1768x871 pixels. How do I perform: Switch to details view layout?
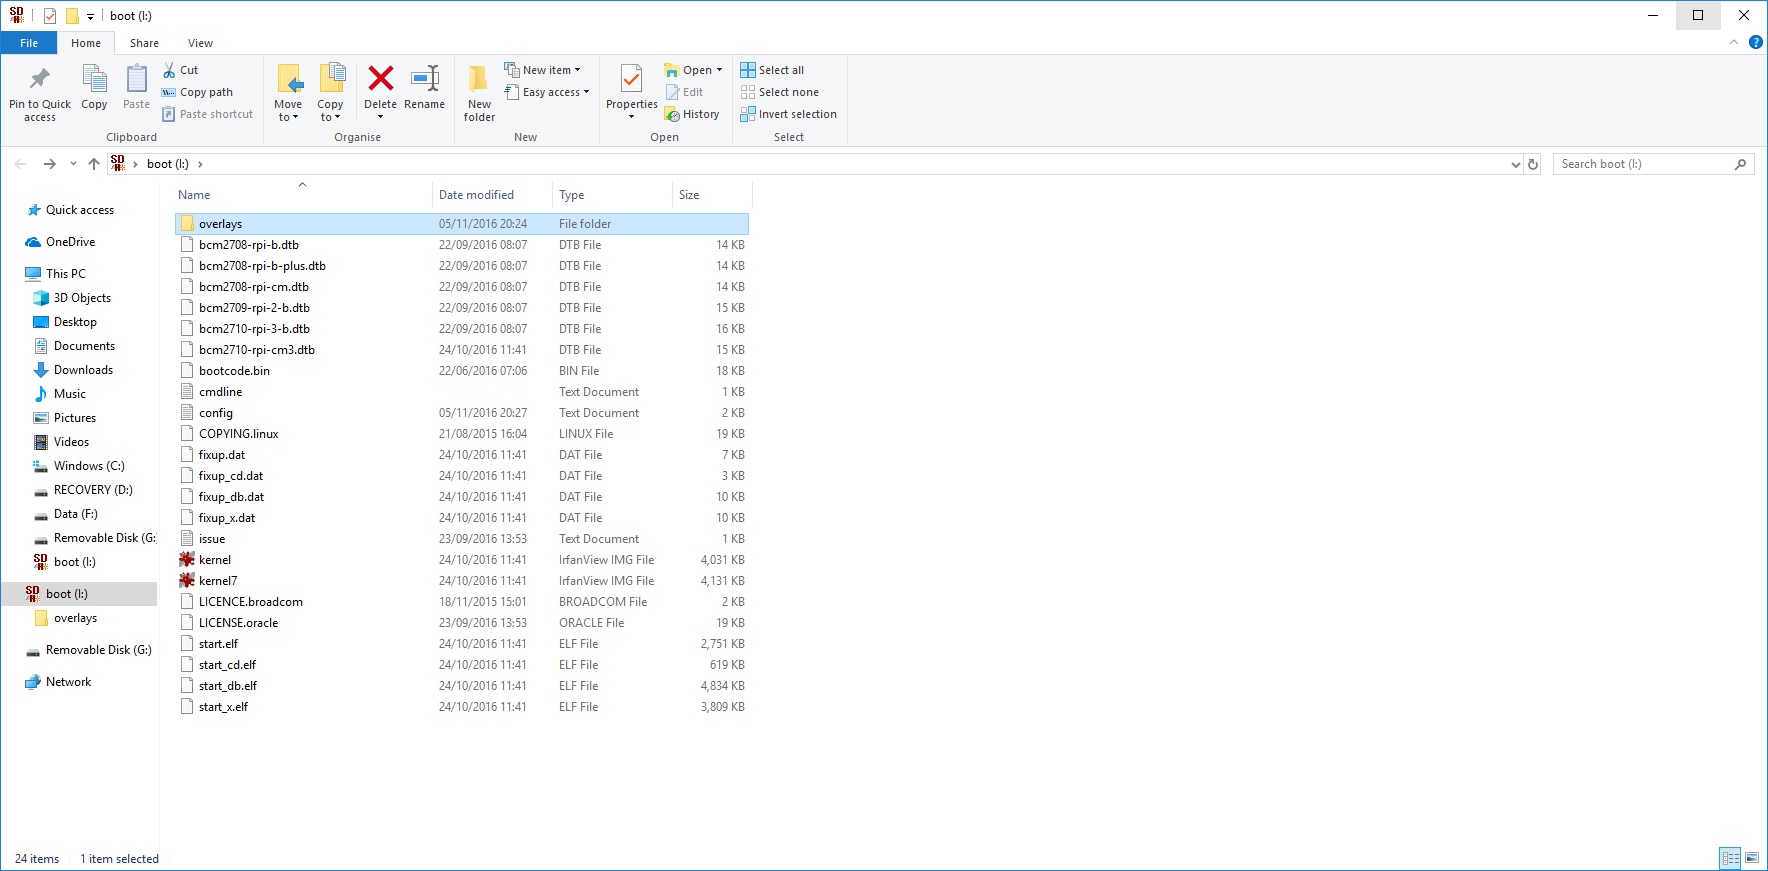tap(1730, 858)
